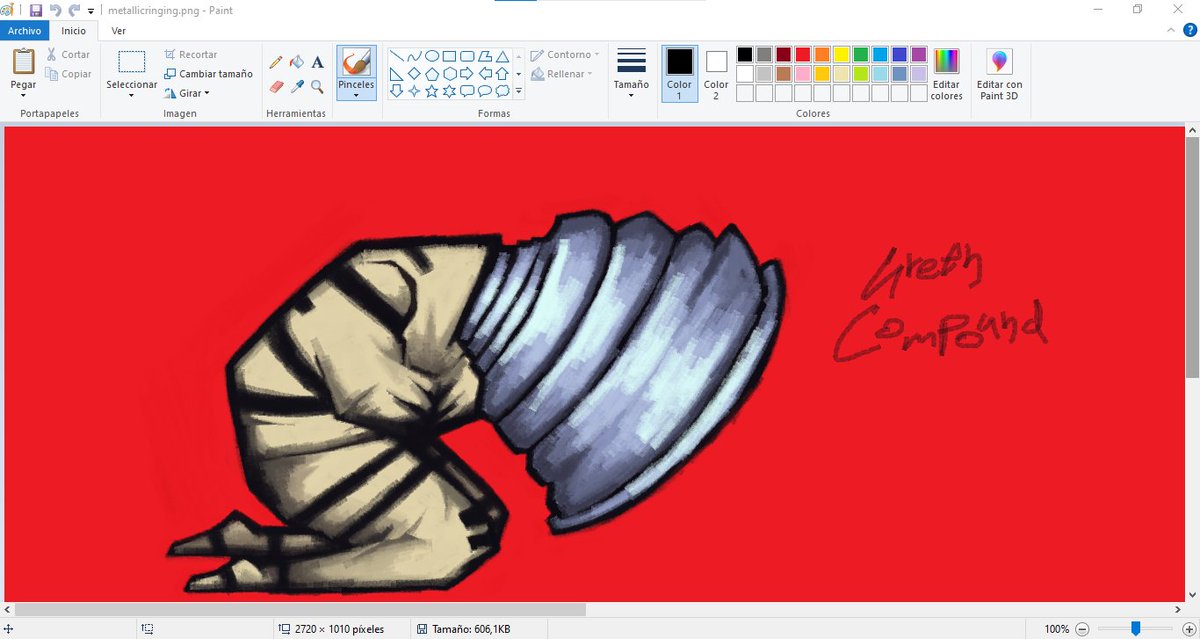This screenshot has height=639, width=1200.
Task: Pick the Fill with color tool
Action: point(295,61)
